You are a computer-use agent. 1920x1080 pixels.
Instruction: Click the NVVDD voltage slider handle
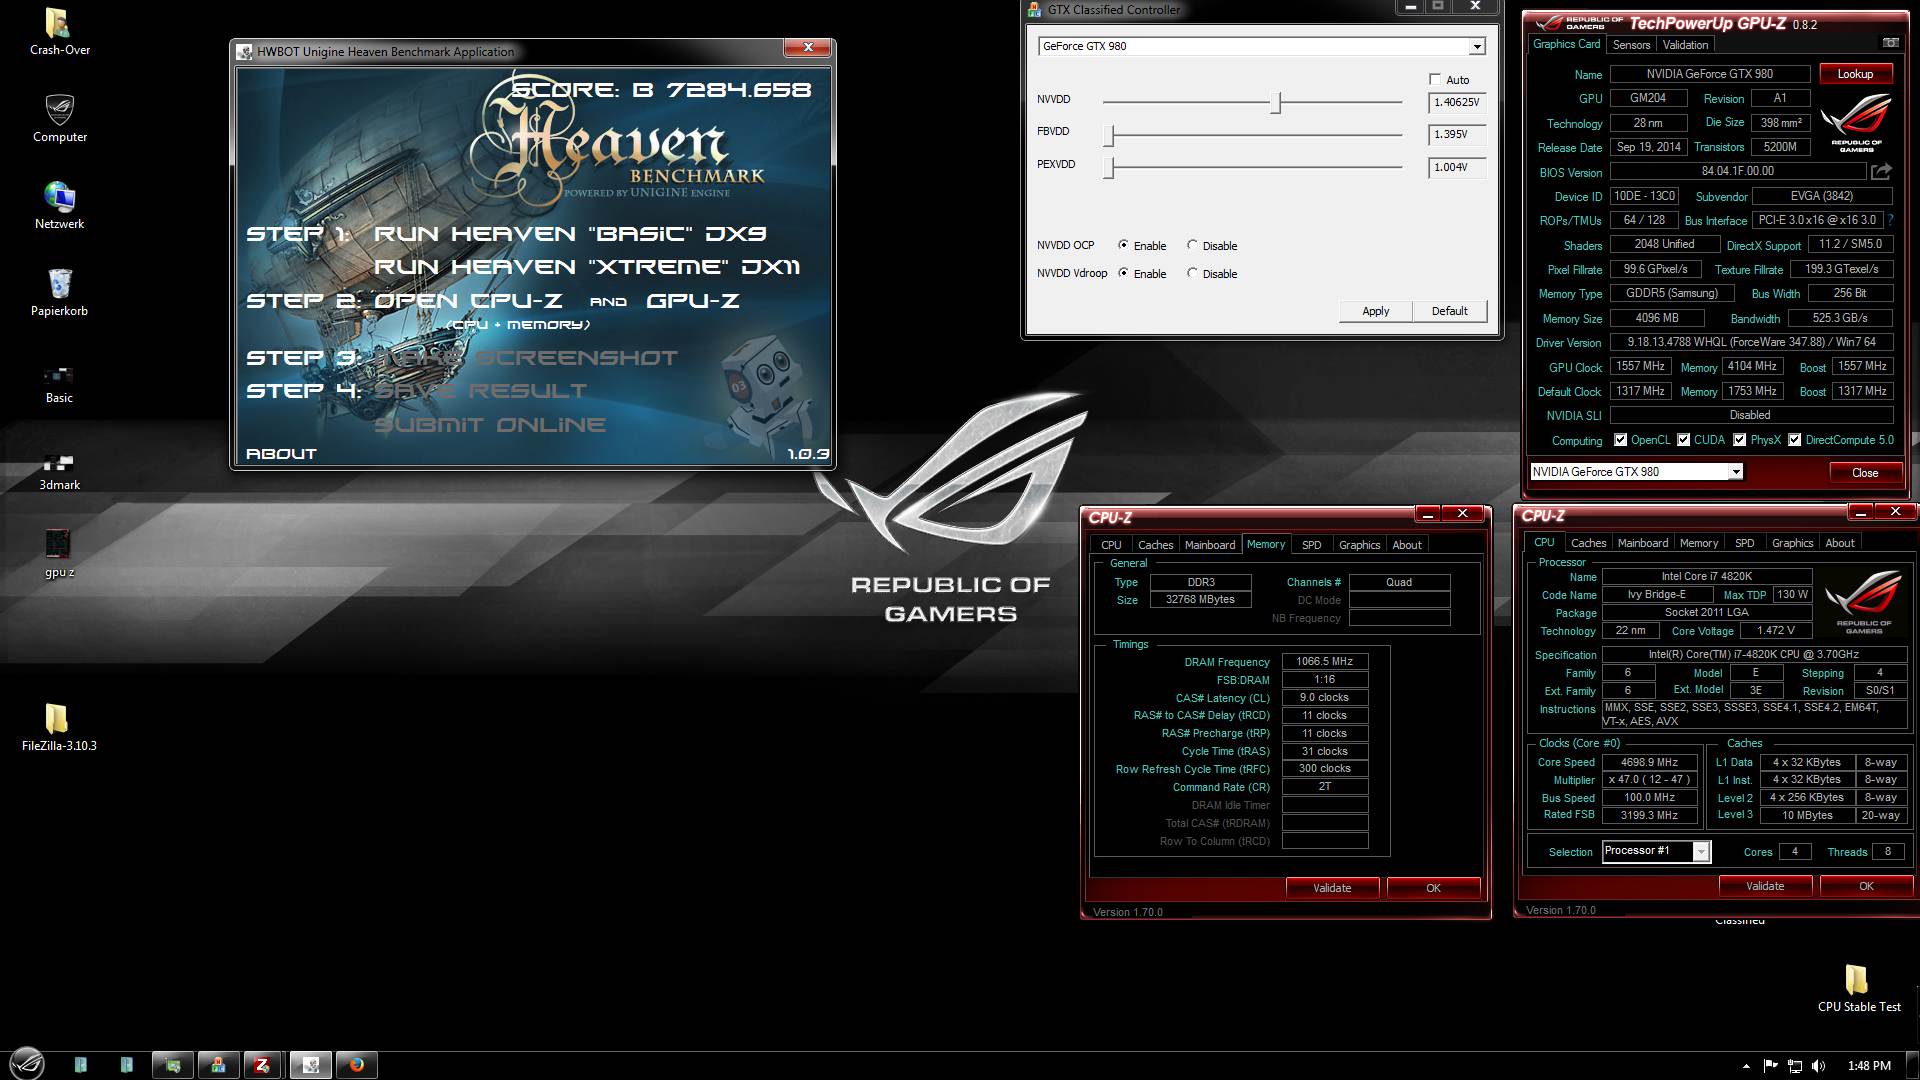(x=1276, y=102)
